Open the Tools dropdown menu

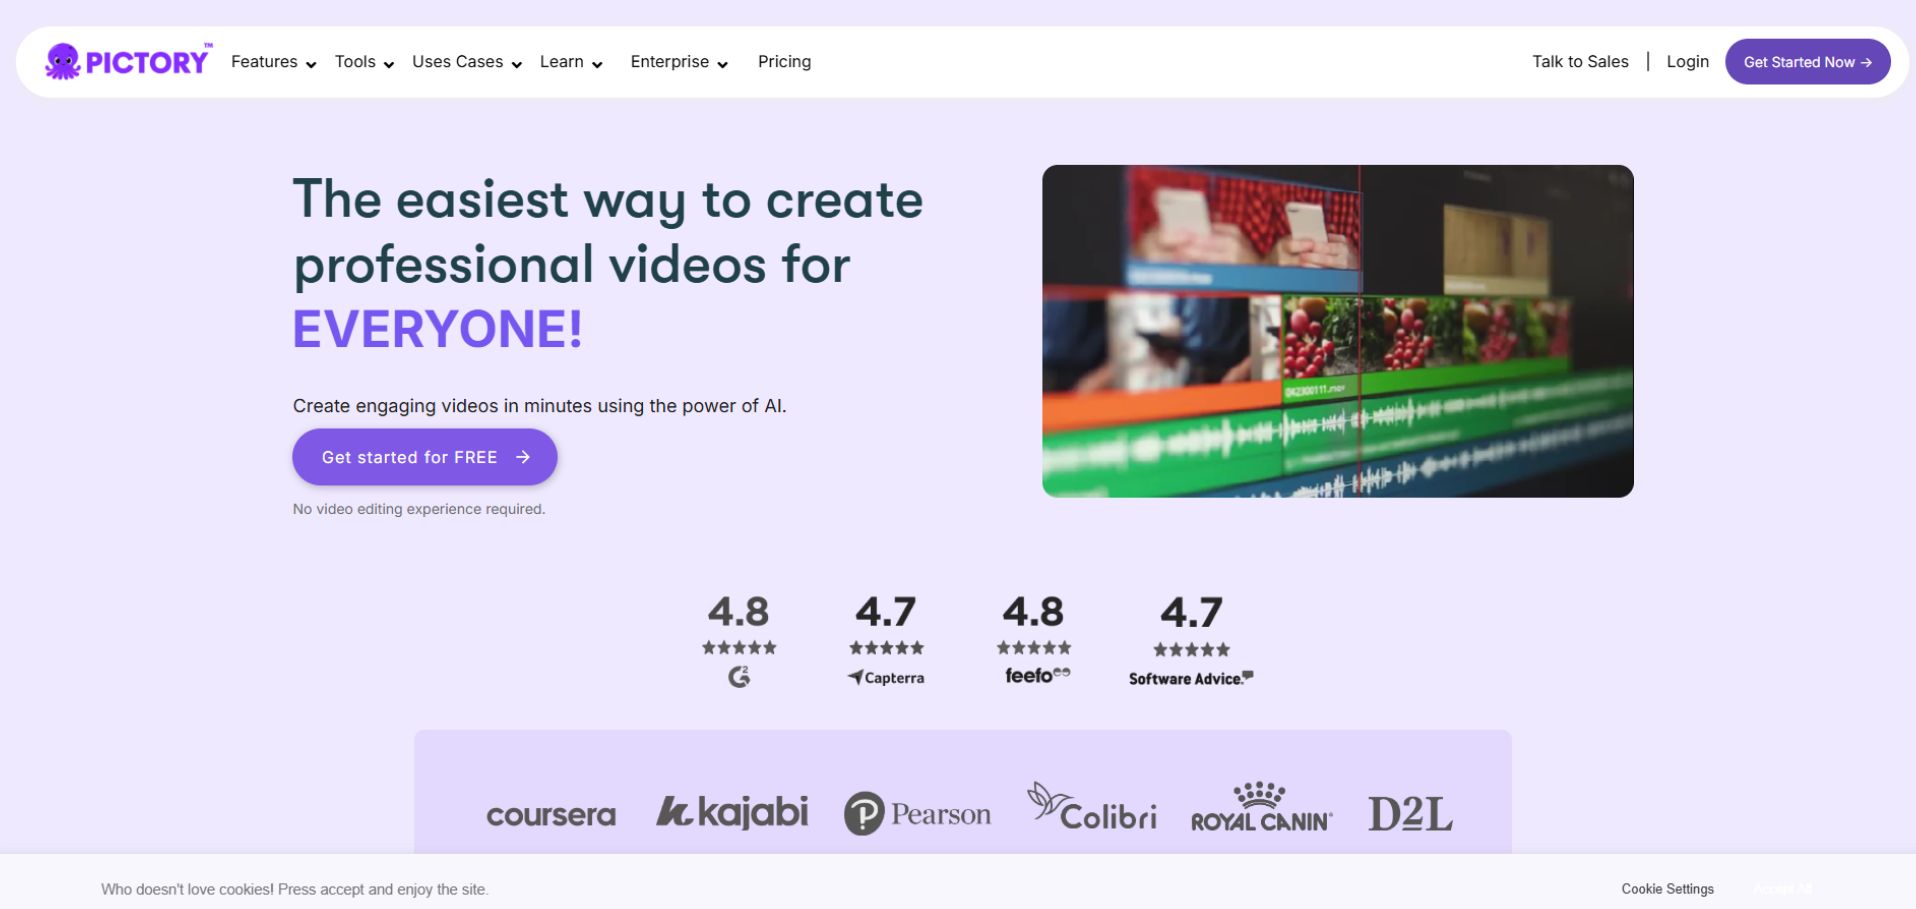point(364,62)
